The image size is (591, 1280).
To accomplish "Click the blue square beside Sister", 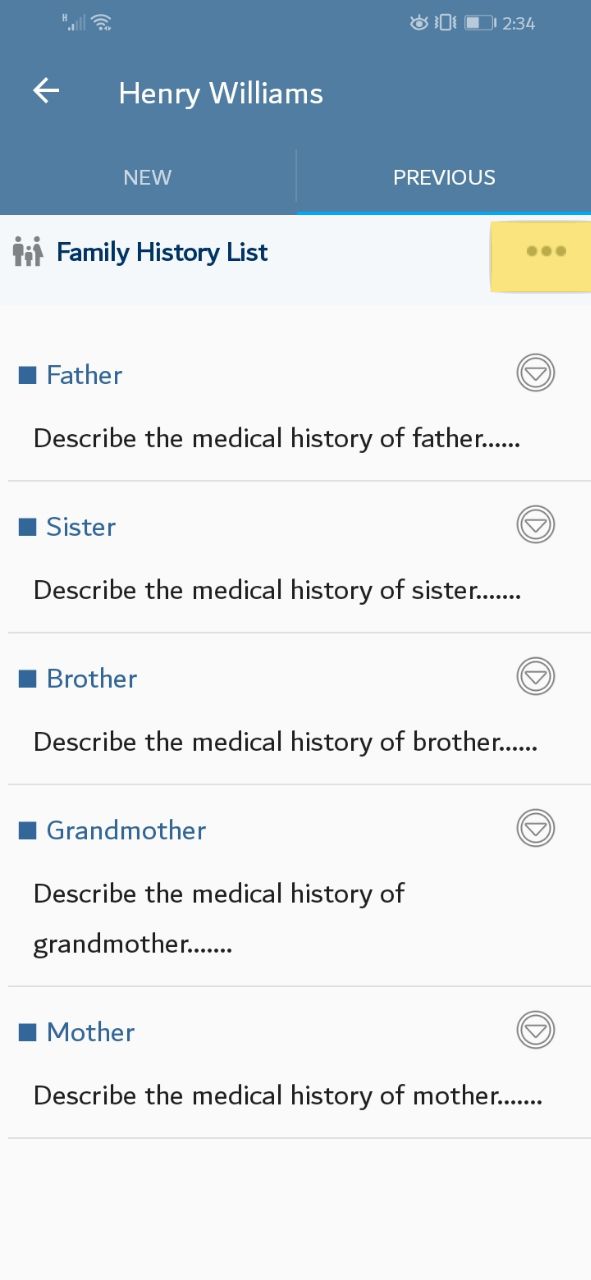I will coord(28,527).
